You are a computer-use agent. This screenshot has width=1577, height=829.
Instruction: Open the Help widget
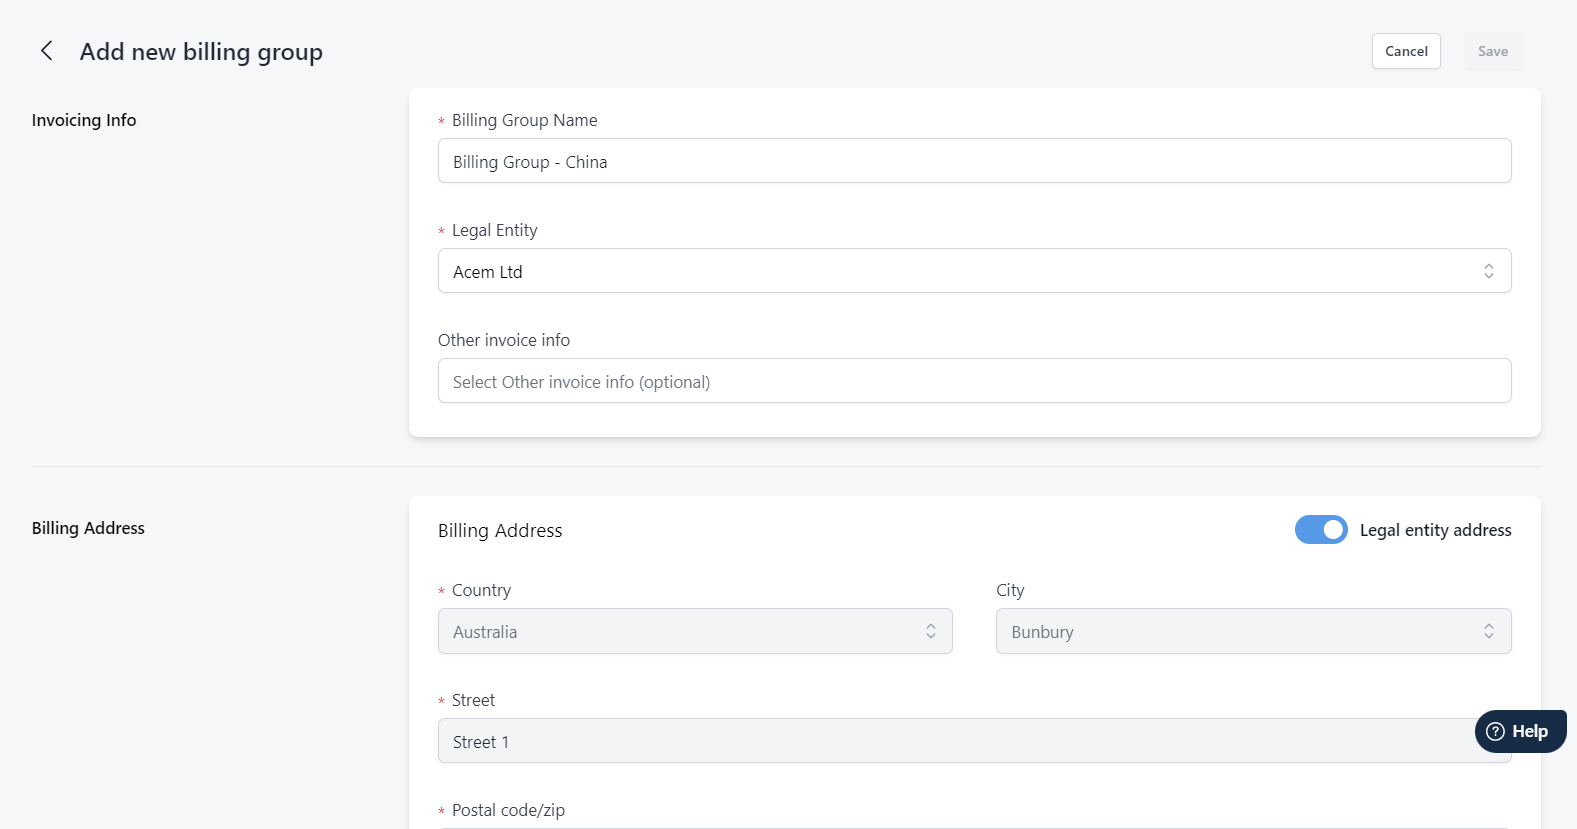pos(1520,731)
